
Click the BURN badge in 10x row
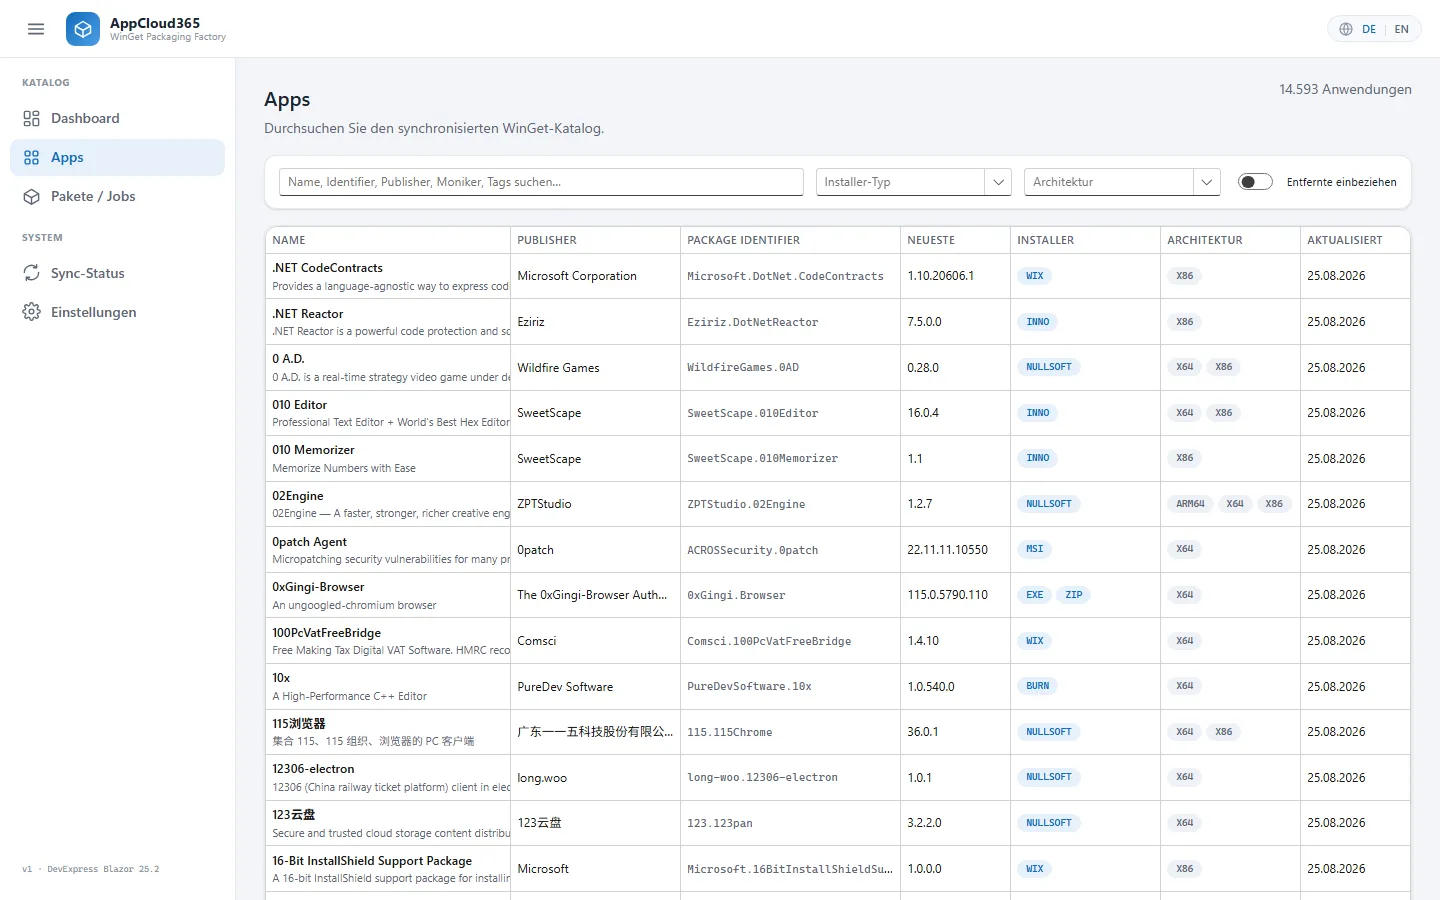click(1038, 686)
